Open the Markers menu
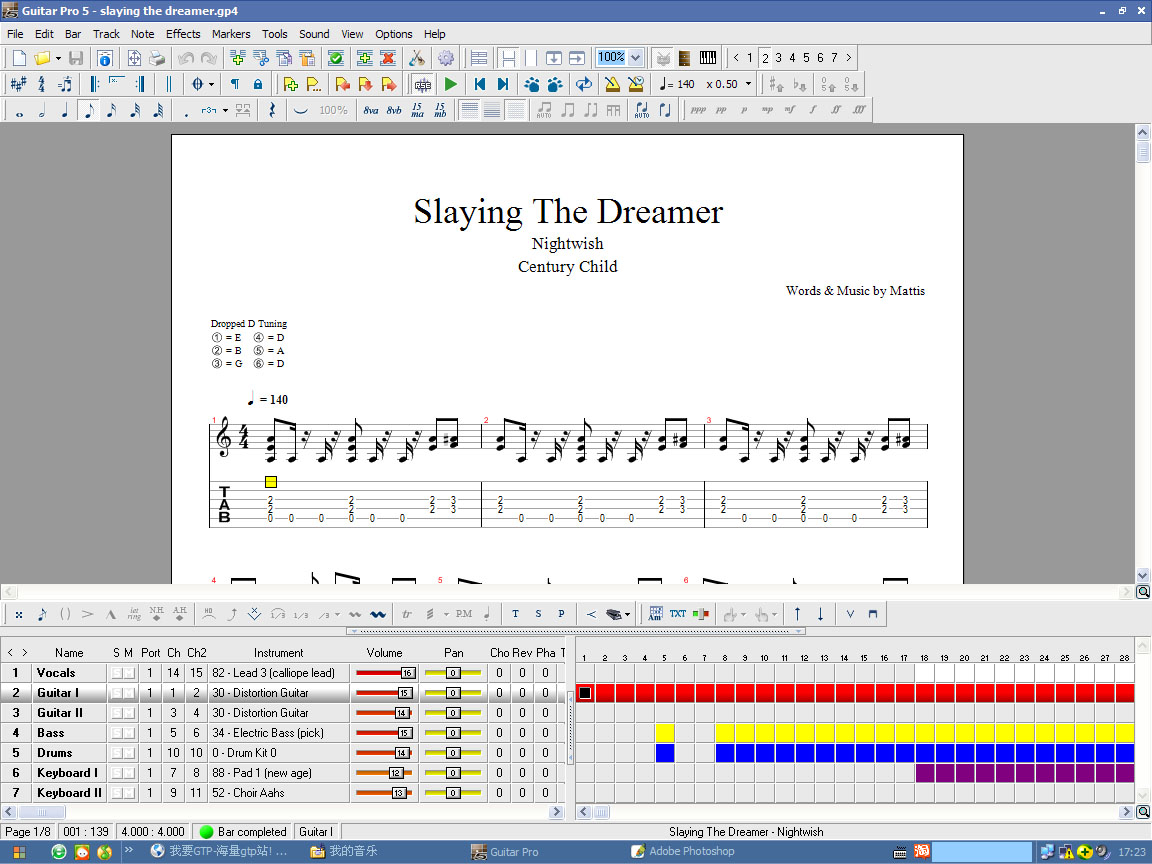This screenshot has width=1152, height=864. pos(231,34)
